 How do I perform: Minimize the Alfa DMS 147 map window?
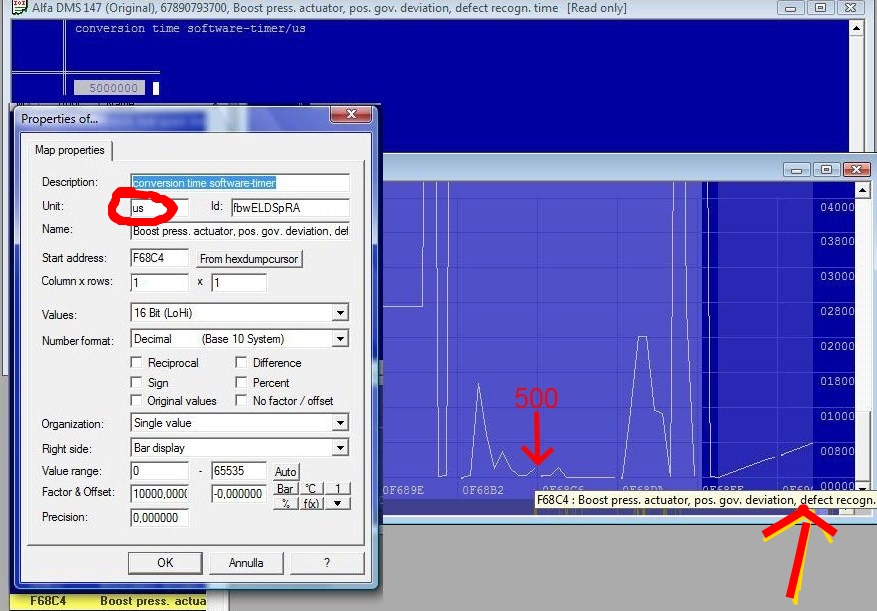(x=790, y=8)
